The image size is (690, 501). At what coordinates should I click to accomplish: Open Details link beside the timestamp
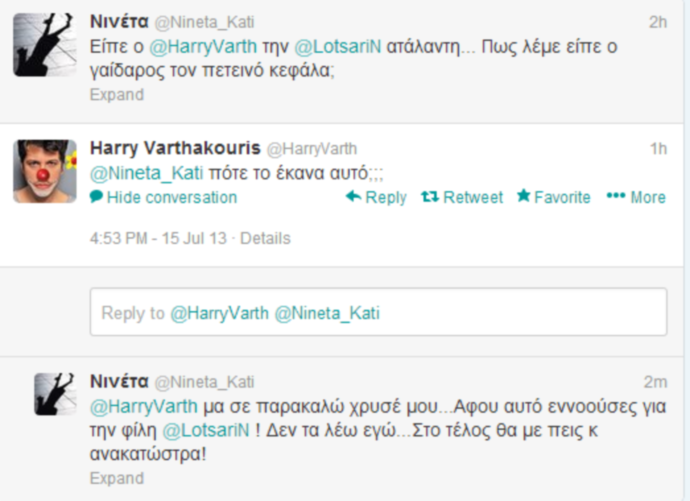[x=265, y=239]
